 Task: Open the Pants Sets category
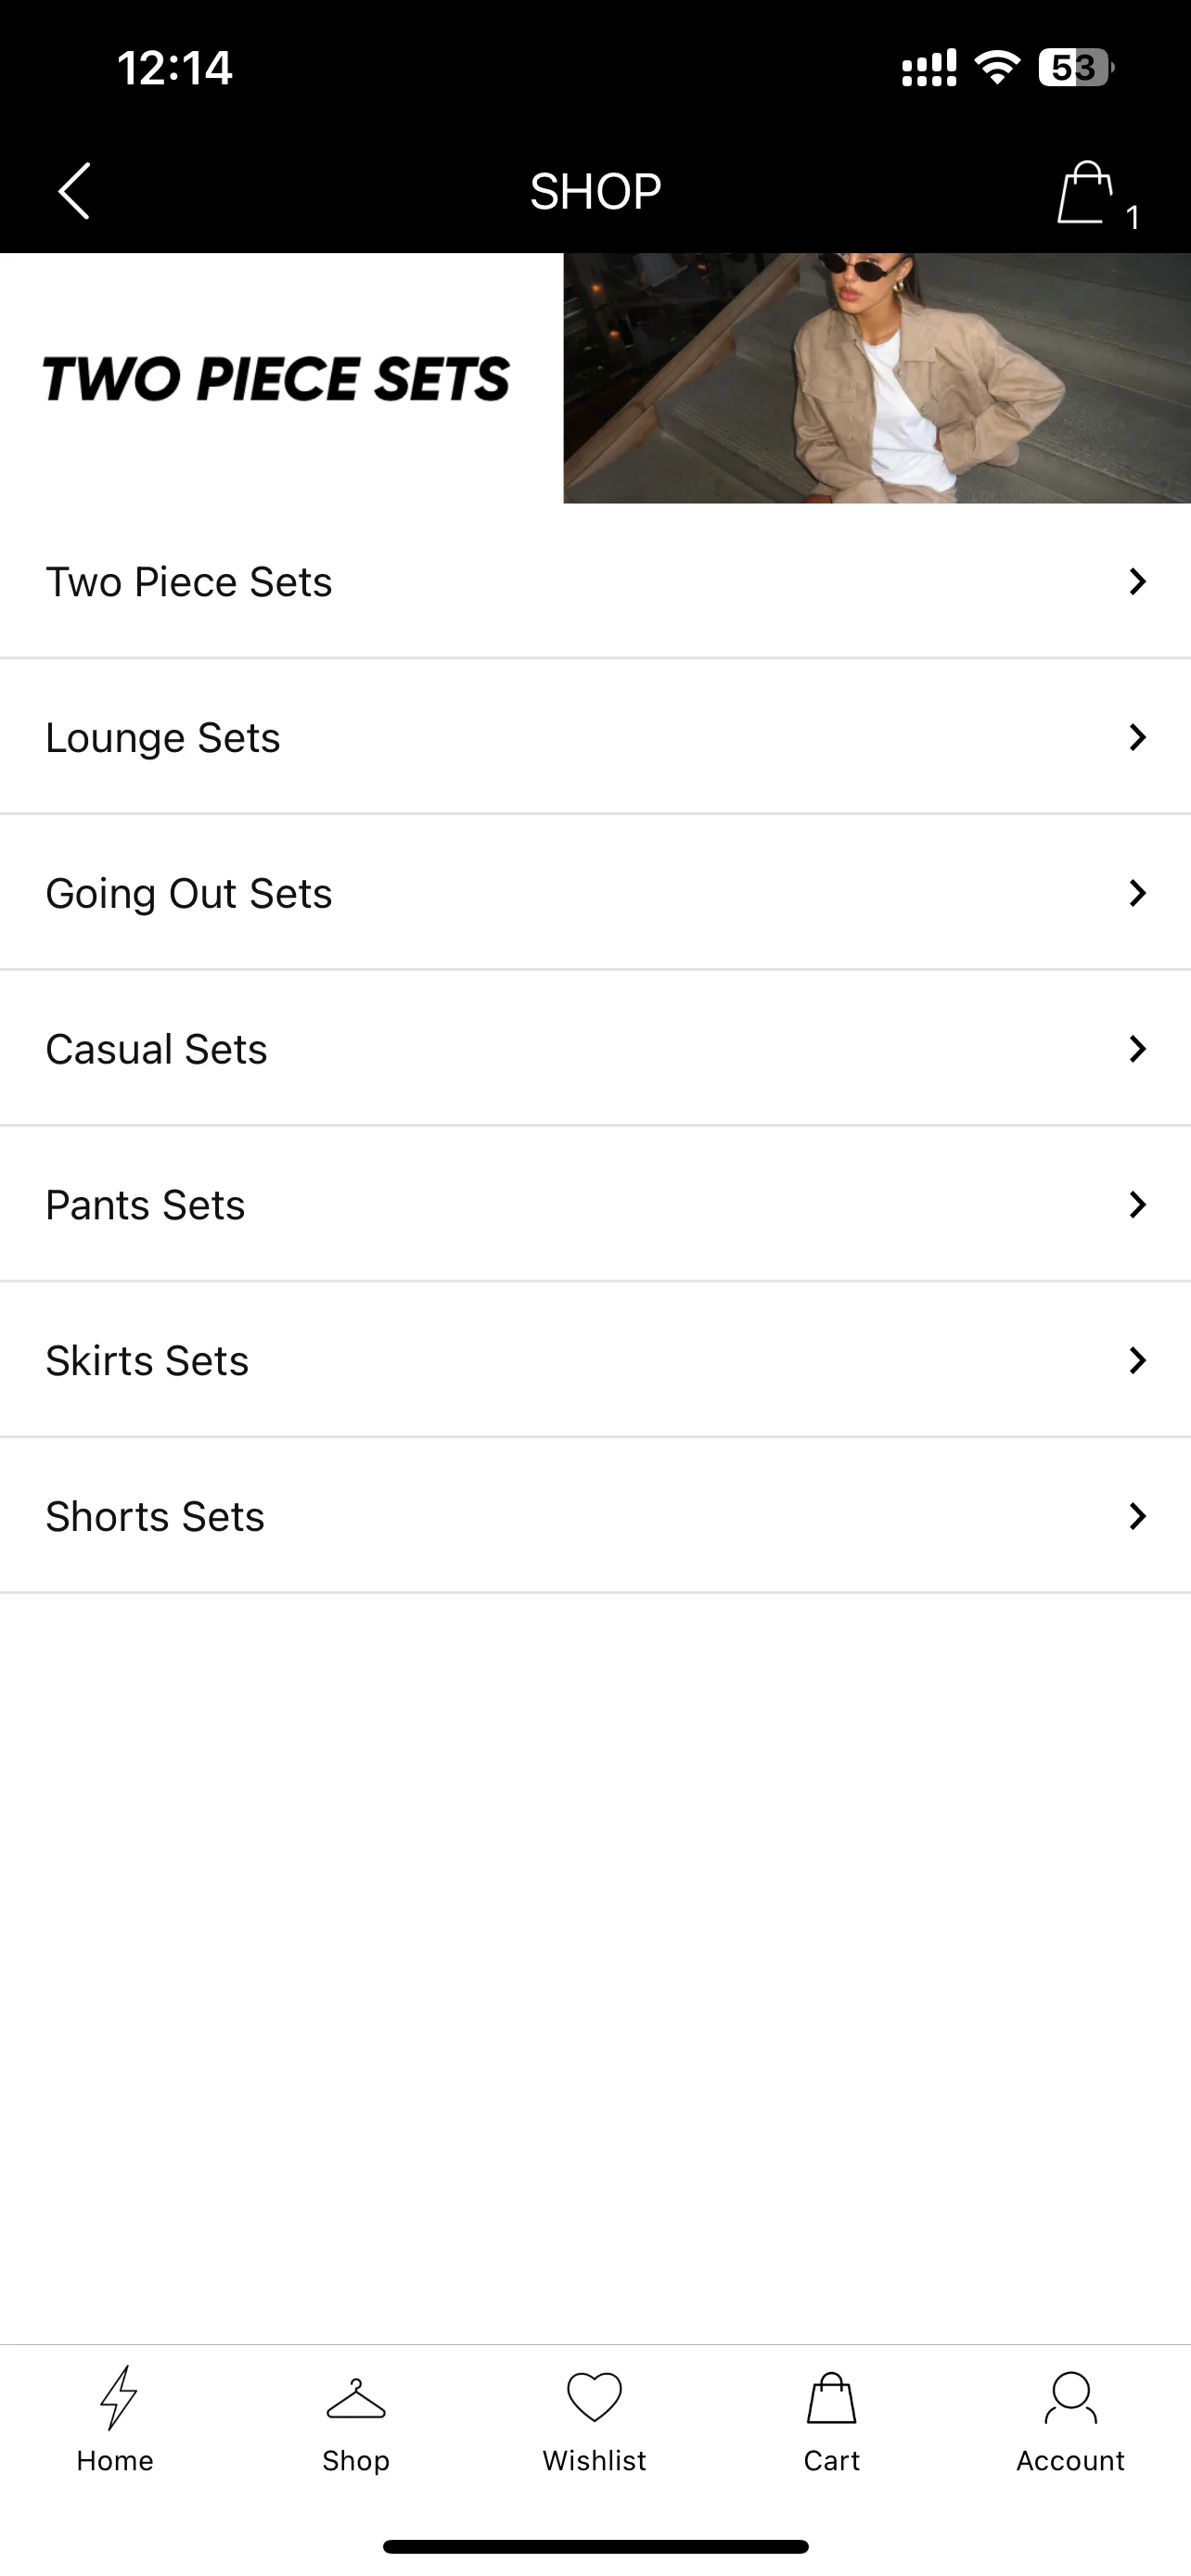click(x=595, y=1204)
